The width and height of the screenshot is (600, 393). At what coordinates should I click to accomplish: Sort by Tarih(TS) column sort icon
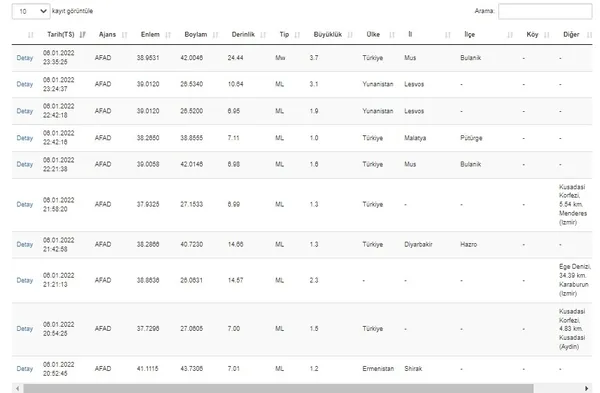[83, 35]
